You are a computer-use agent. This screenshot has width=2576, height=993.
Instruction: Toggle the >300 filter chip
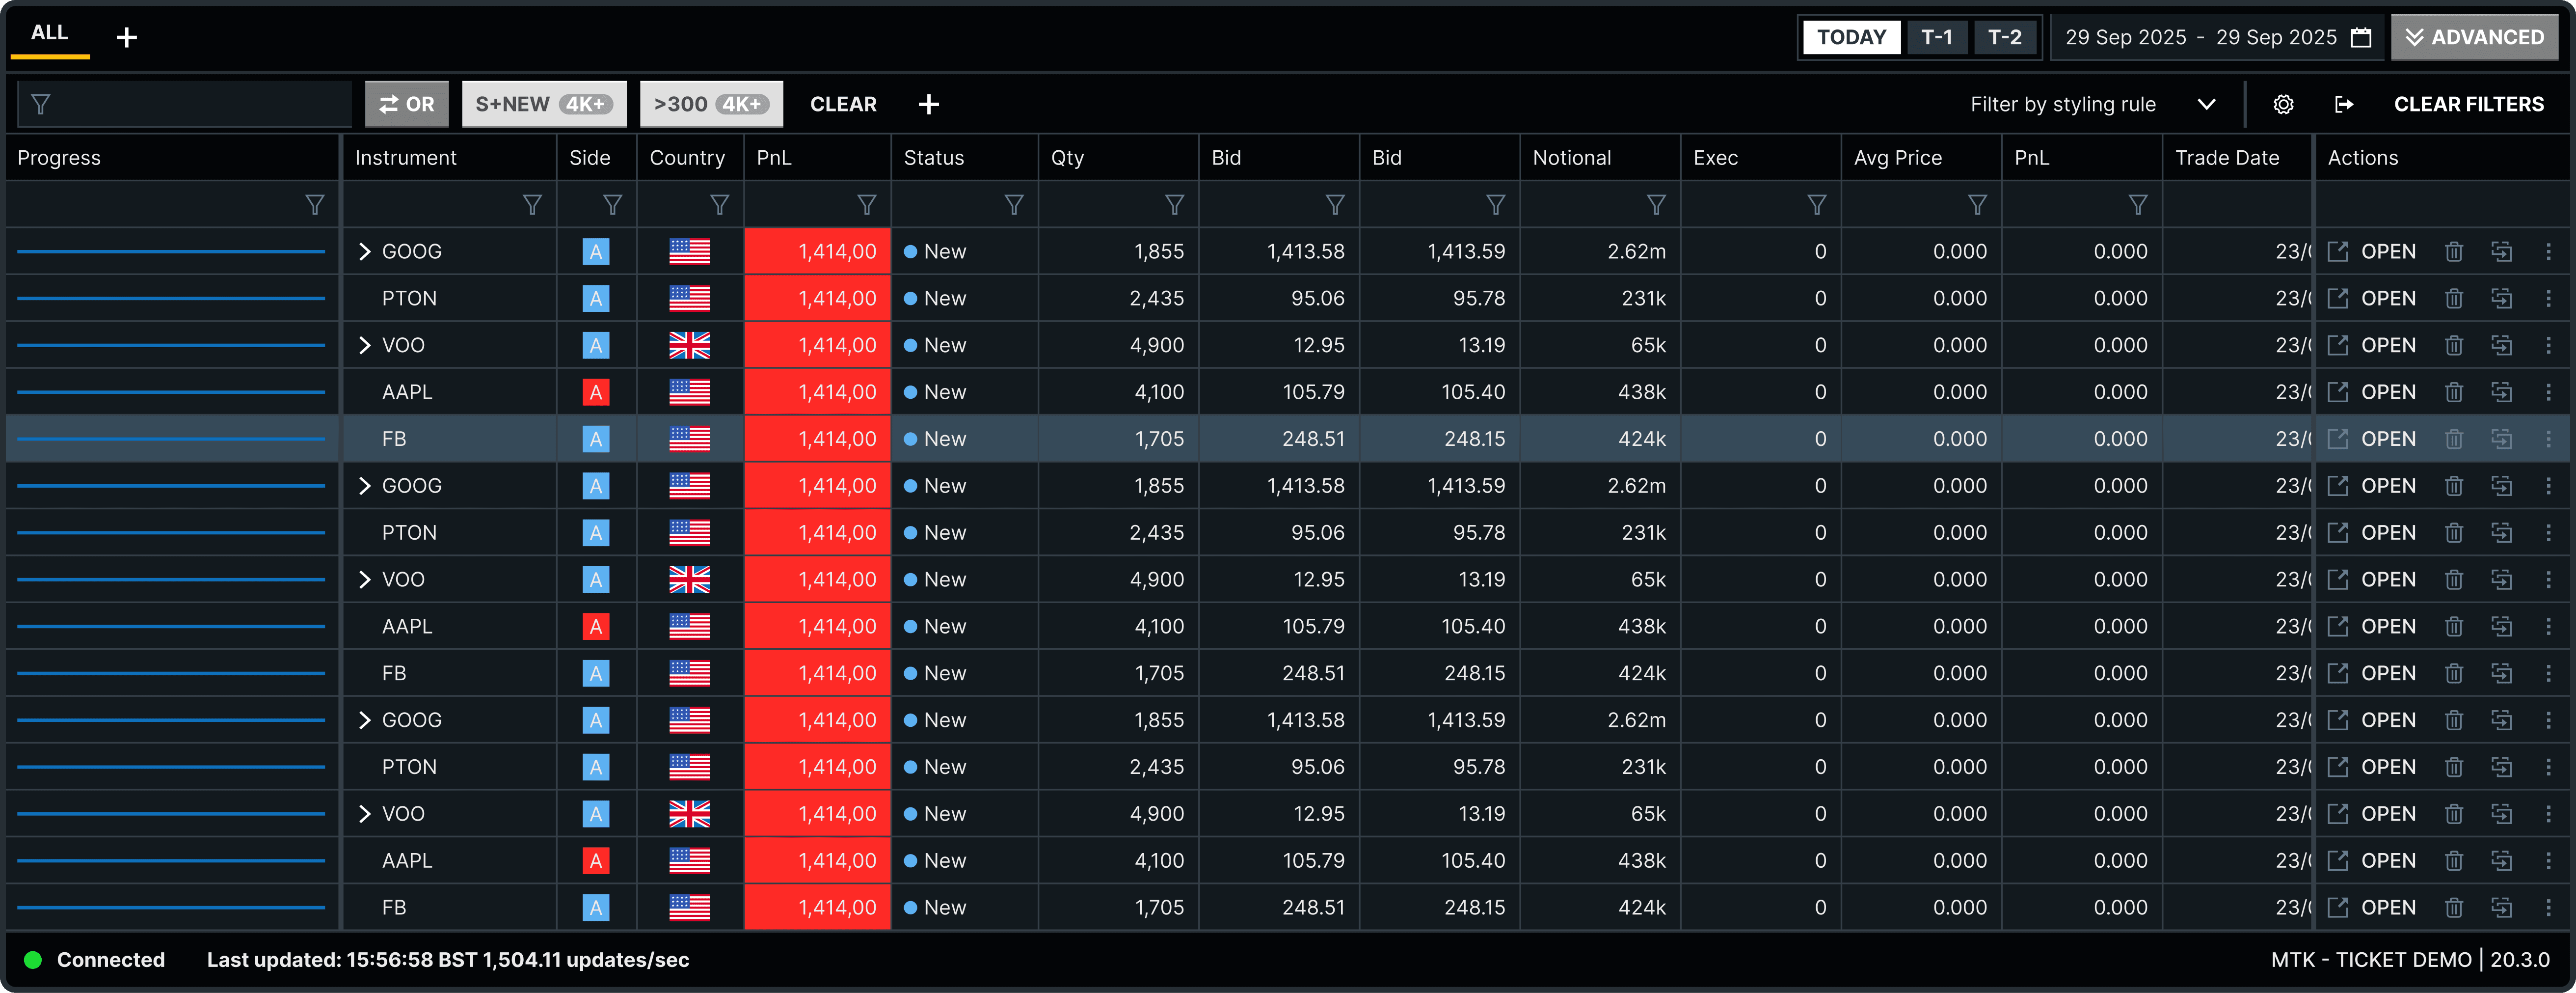coord(710,104)
